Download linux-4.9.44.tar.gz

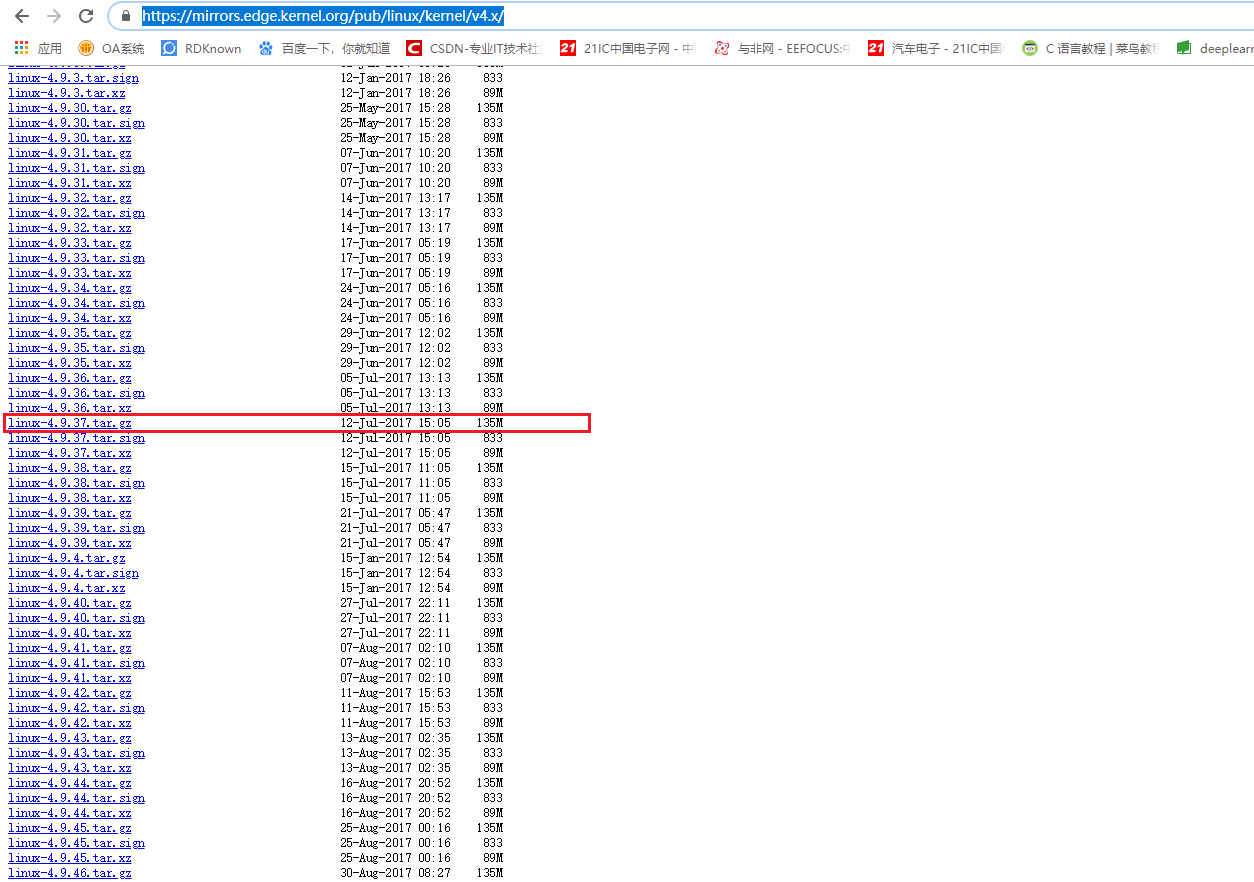tap(69, 783)
